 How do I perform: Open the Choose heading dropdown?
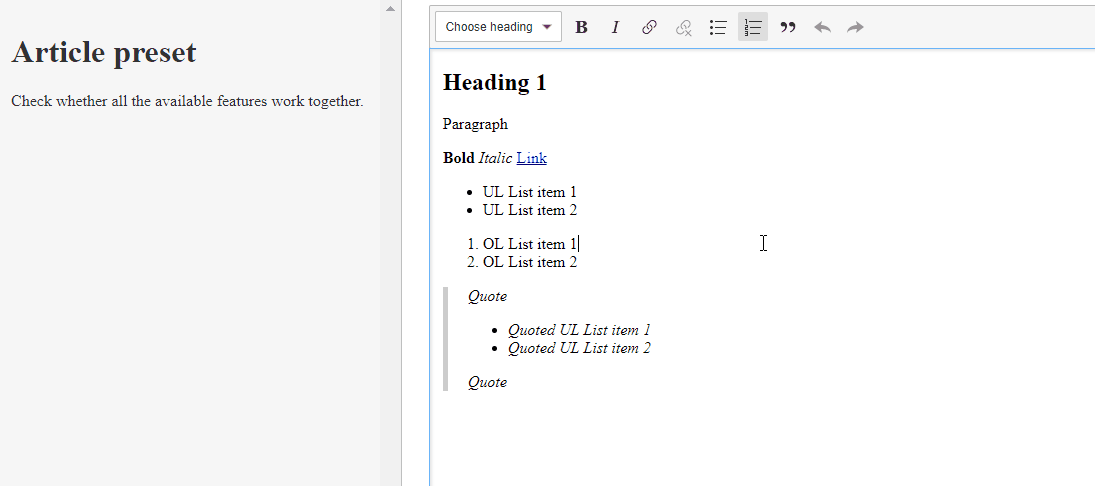coord(498,27)
